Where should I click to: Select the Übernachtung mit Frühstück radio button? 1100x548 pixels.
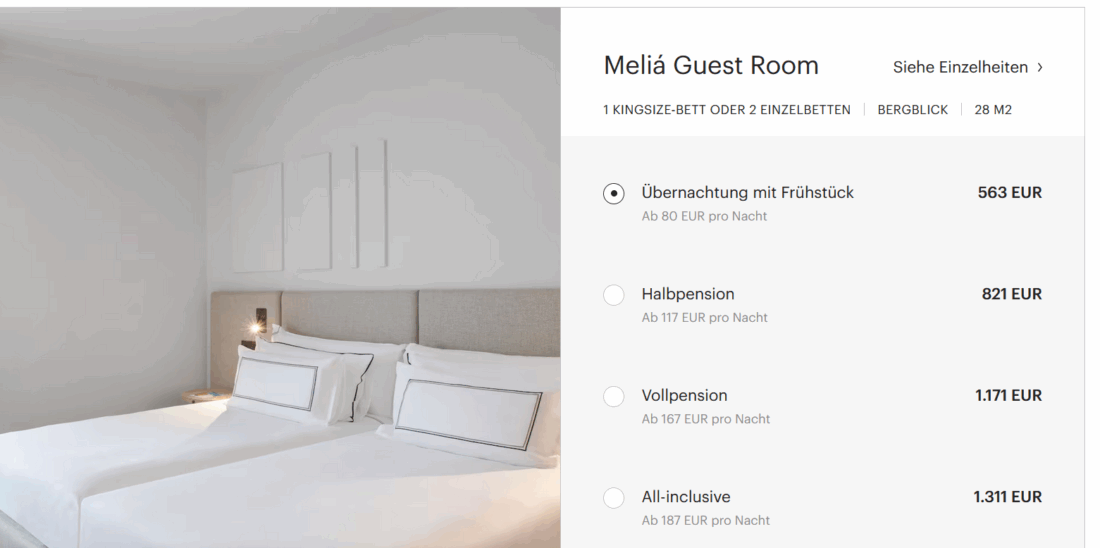(x=614, y=194)
